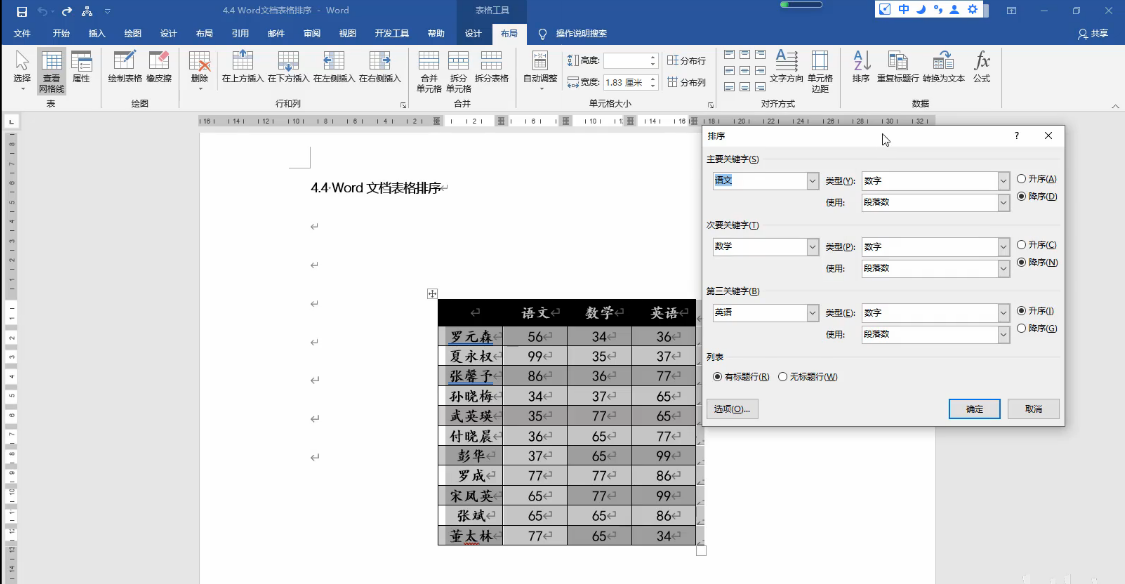Toggle 查看网格线 view gridlines
Screen dimensions: 1125x584
click(x=52, y=72)
